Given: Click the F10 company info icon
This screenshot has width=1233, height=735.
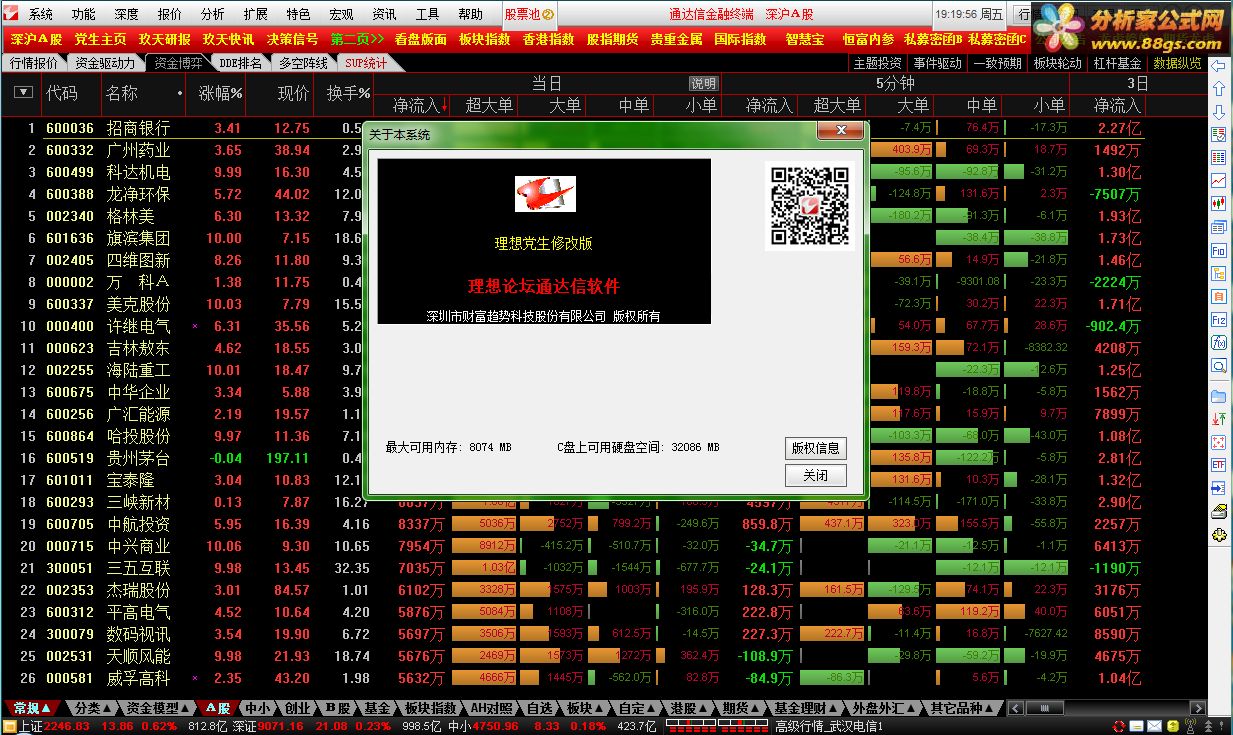Looking at the screenshot, I should 1218,251.
